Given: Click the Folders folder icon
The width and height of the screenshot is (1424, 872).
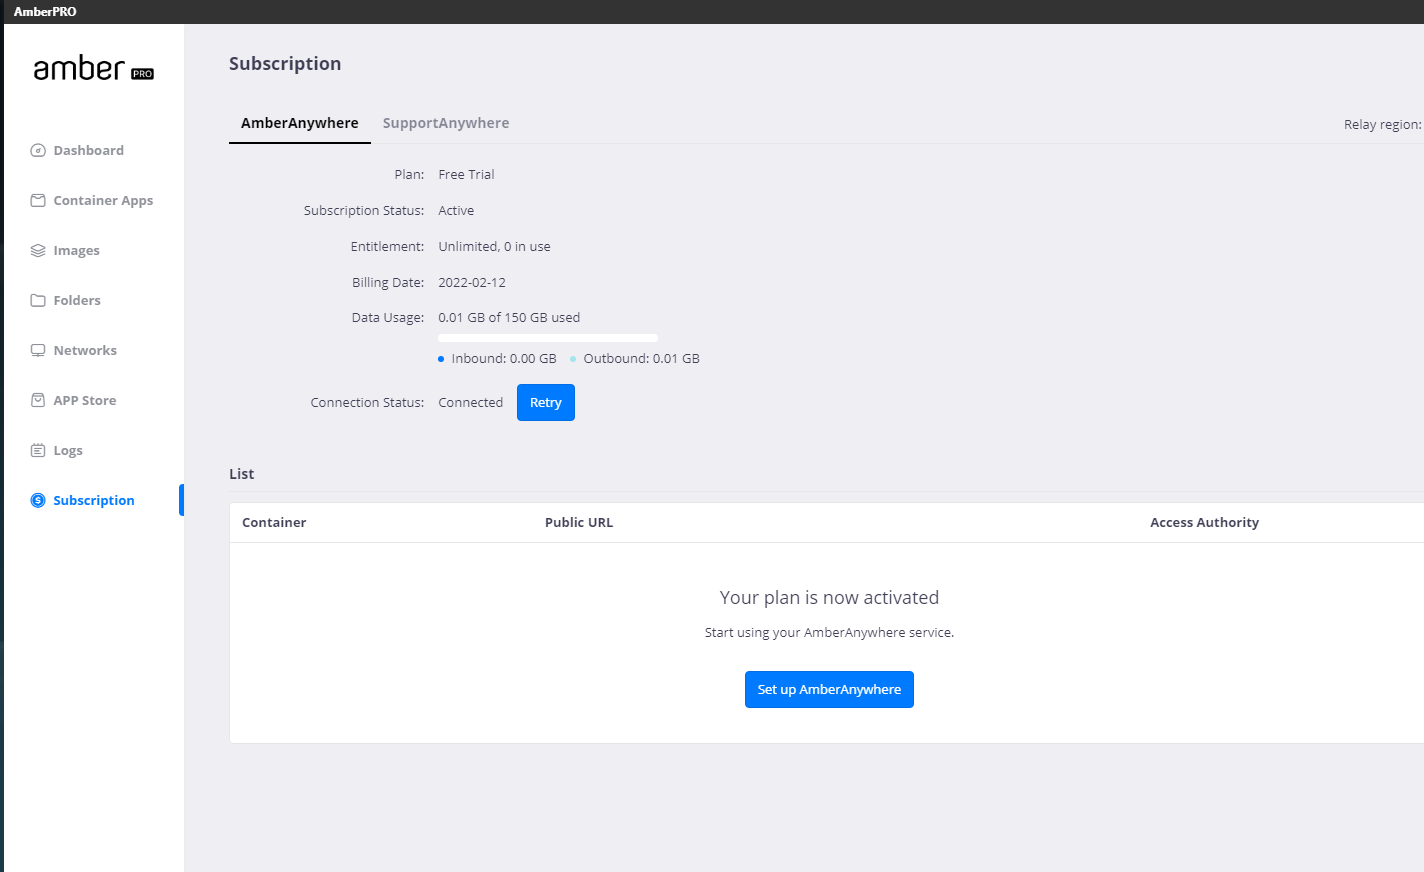Looking at the screenshot, I should (38, 301).
